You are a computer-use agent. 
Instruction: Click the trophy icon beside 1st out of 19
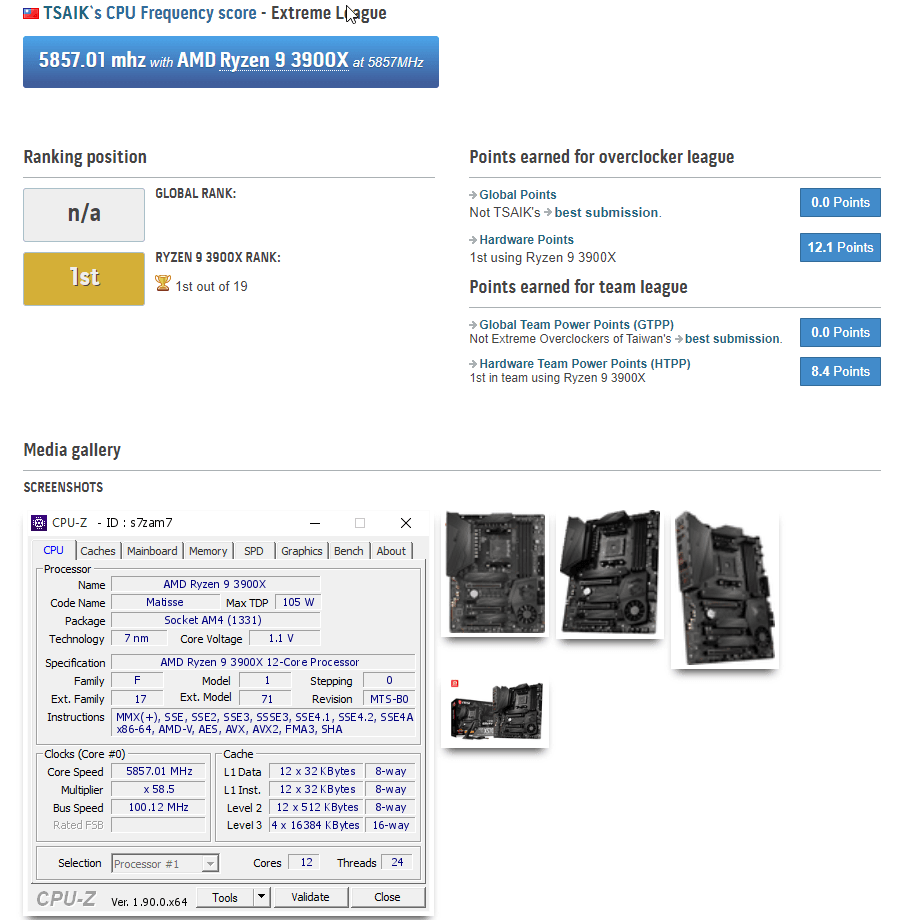pyautogui.click(x=162, y=284)
